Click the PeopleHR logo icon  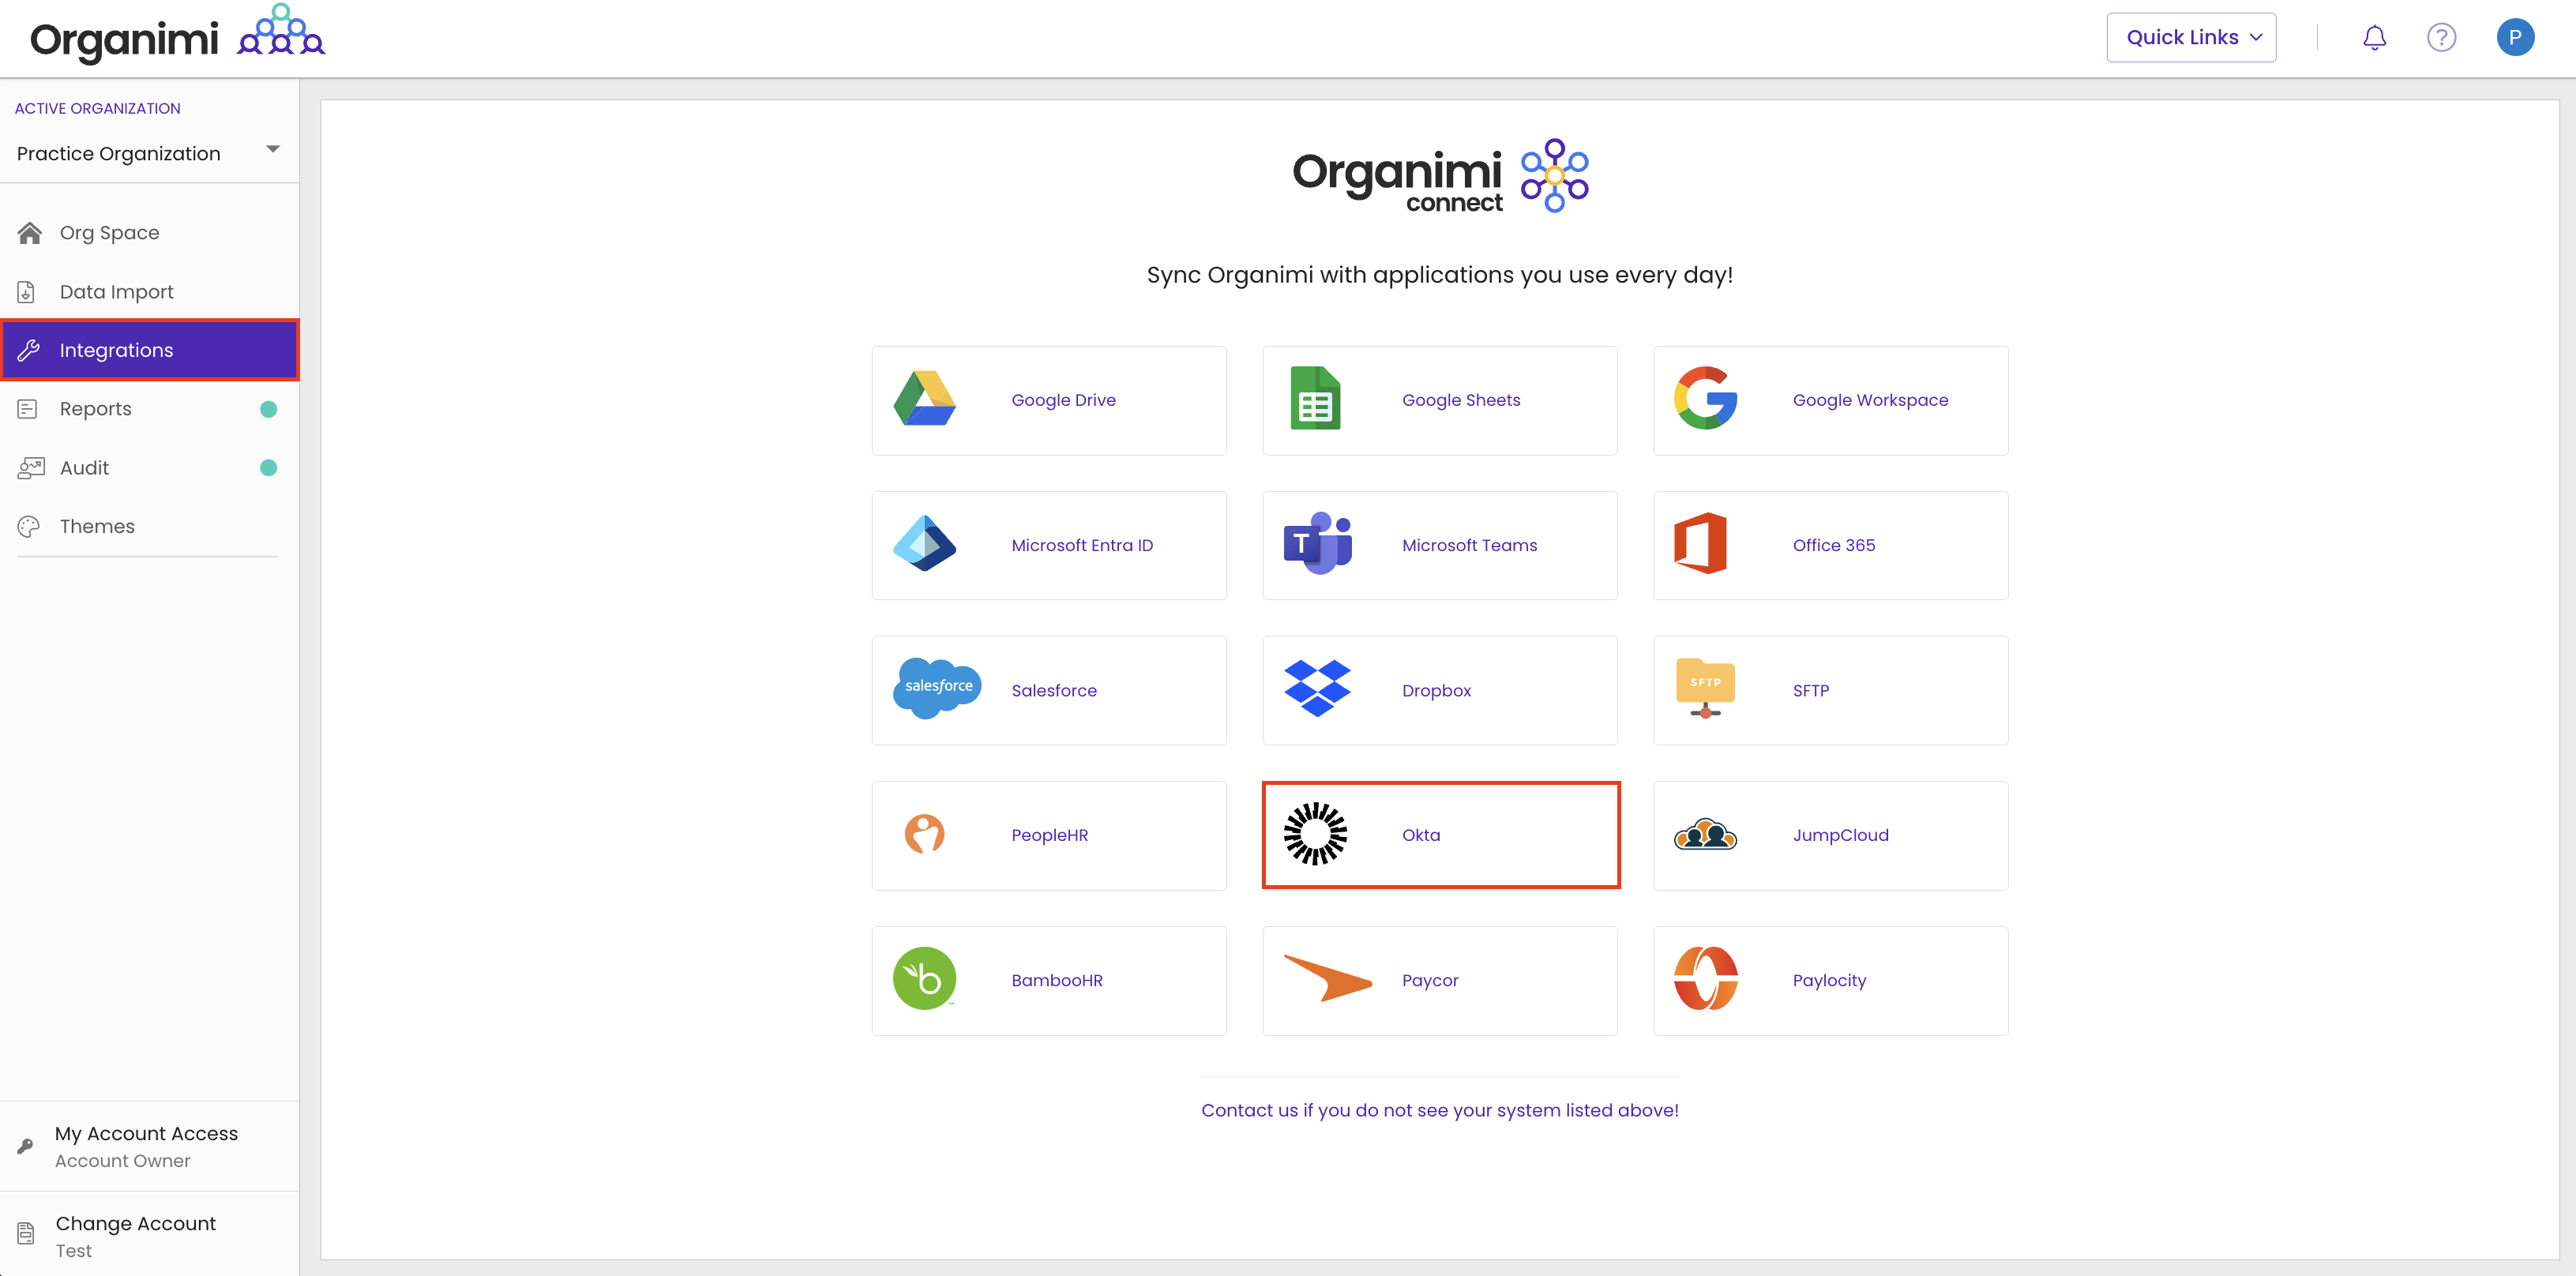(x=924, y=834)
